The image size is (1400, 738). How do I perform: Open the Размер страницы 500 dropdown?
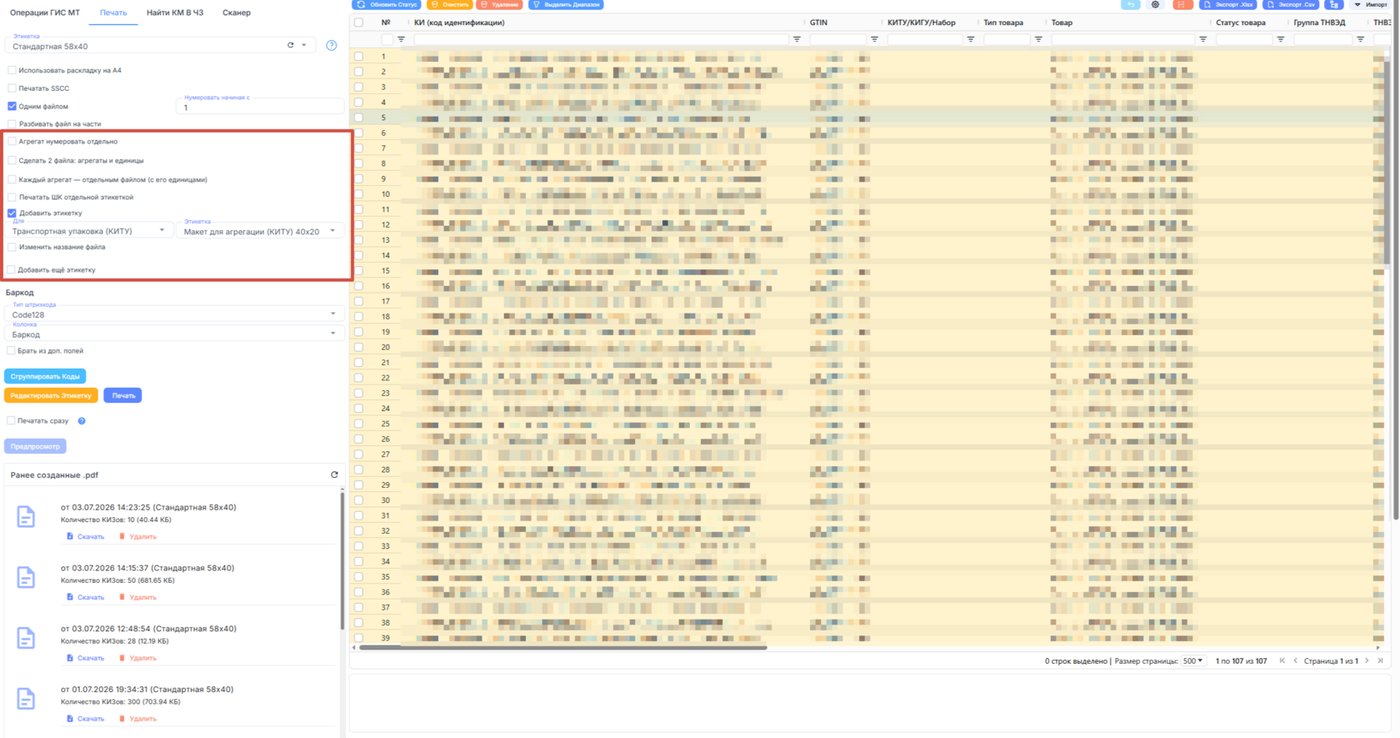click(x=1193, y=661)
